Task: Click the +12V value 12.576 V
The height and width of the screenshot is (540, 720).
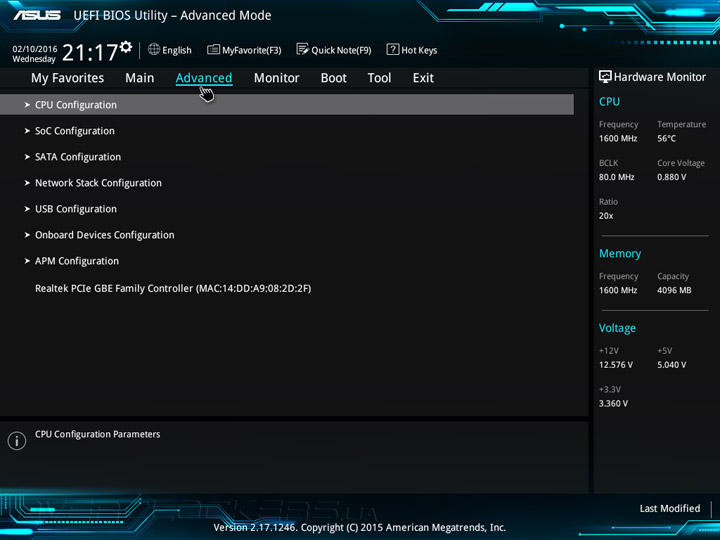Action: 616,365
